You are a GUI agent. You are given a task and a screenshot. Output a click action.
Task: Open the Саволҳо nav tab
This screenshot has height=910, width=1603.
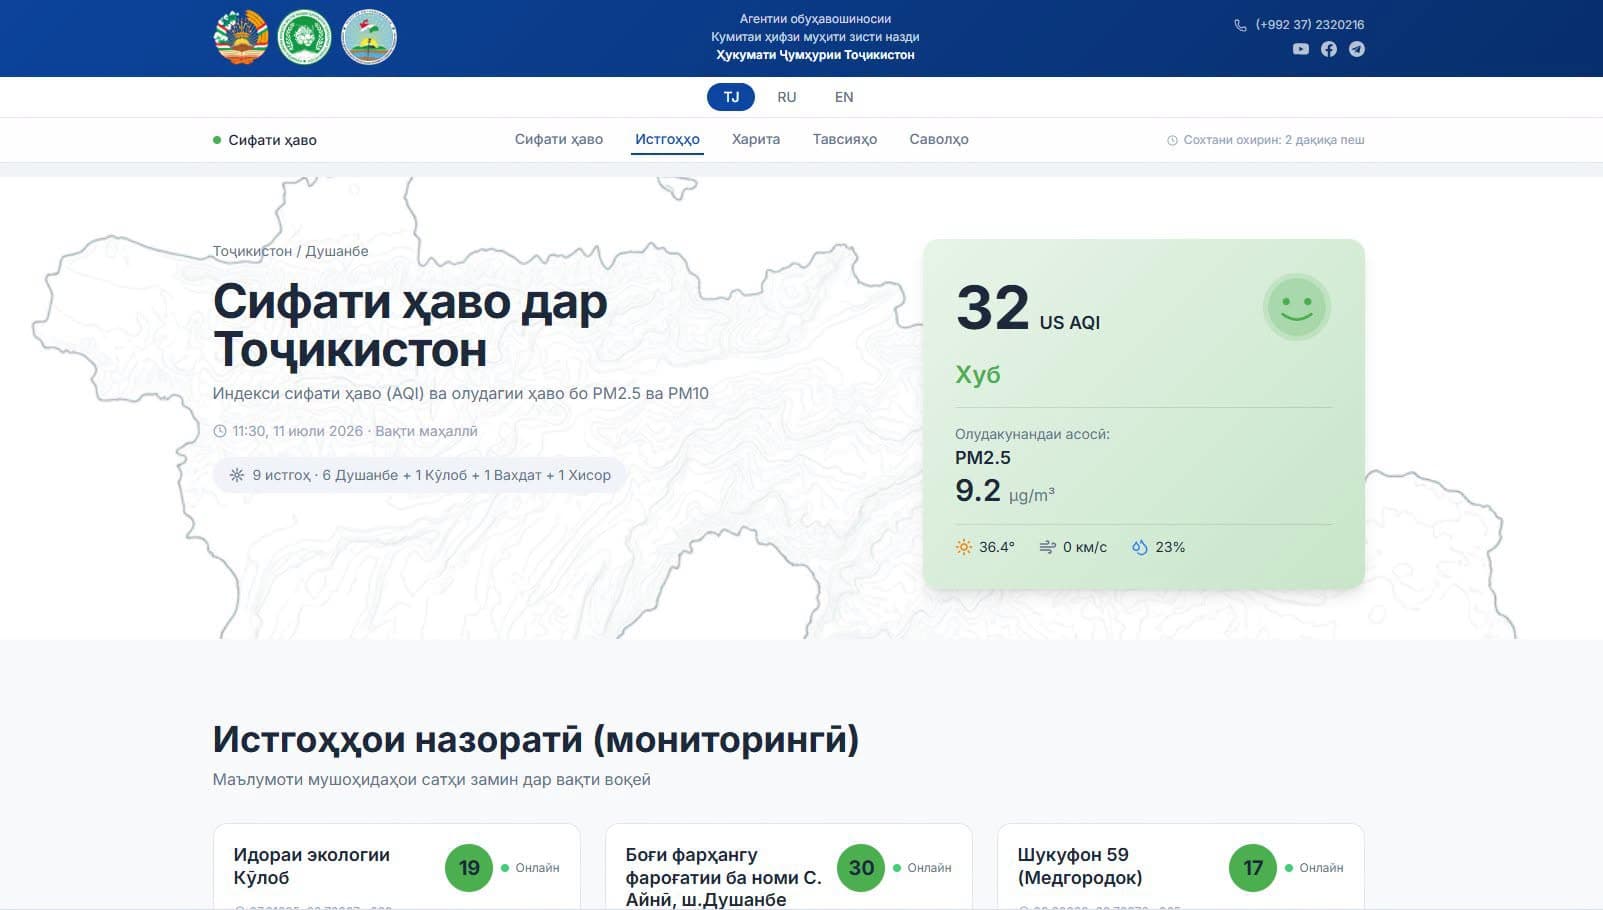(939, 139)
